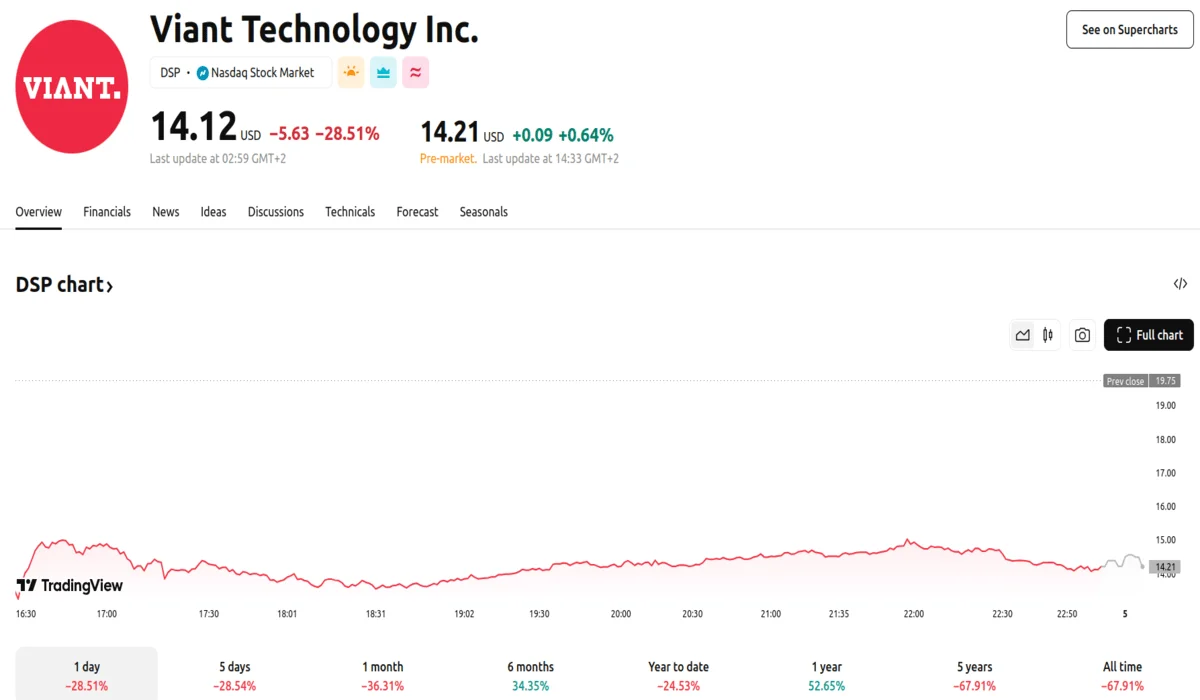1200x700 pixels.
Task: Click the See on Supercharts button
Action: 1129,30
